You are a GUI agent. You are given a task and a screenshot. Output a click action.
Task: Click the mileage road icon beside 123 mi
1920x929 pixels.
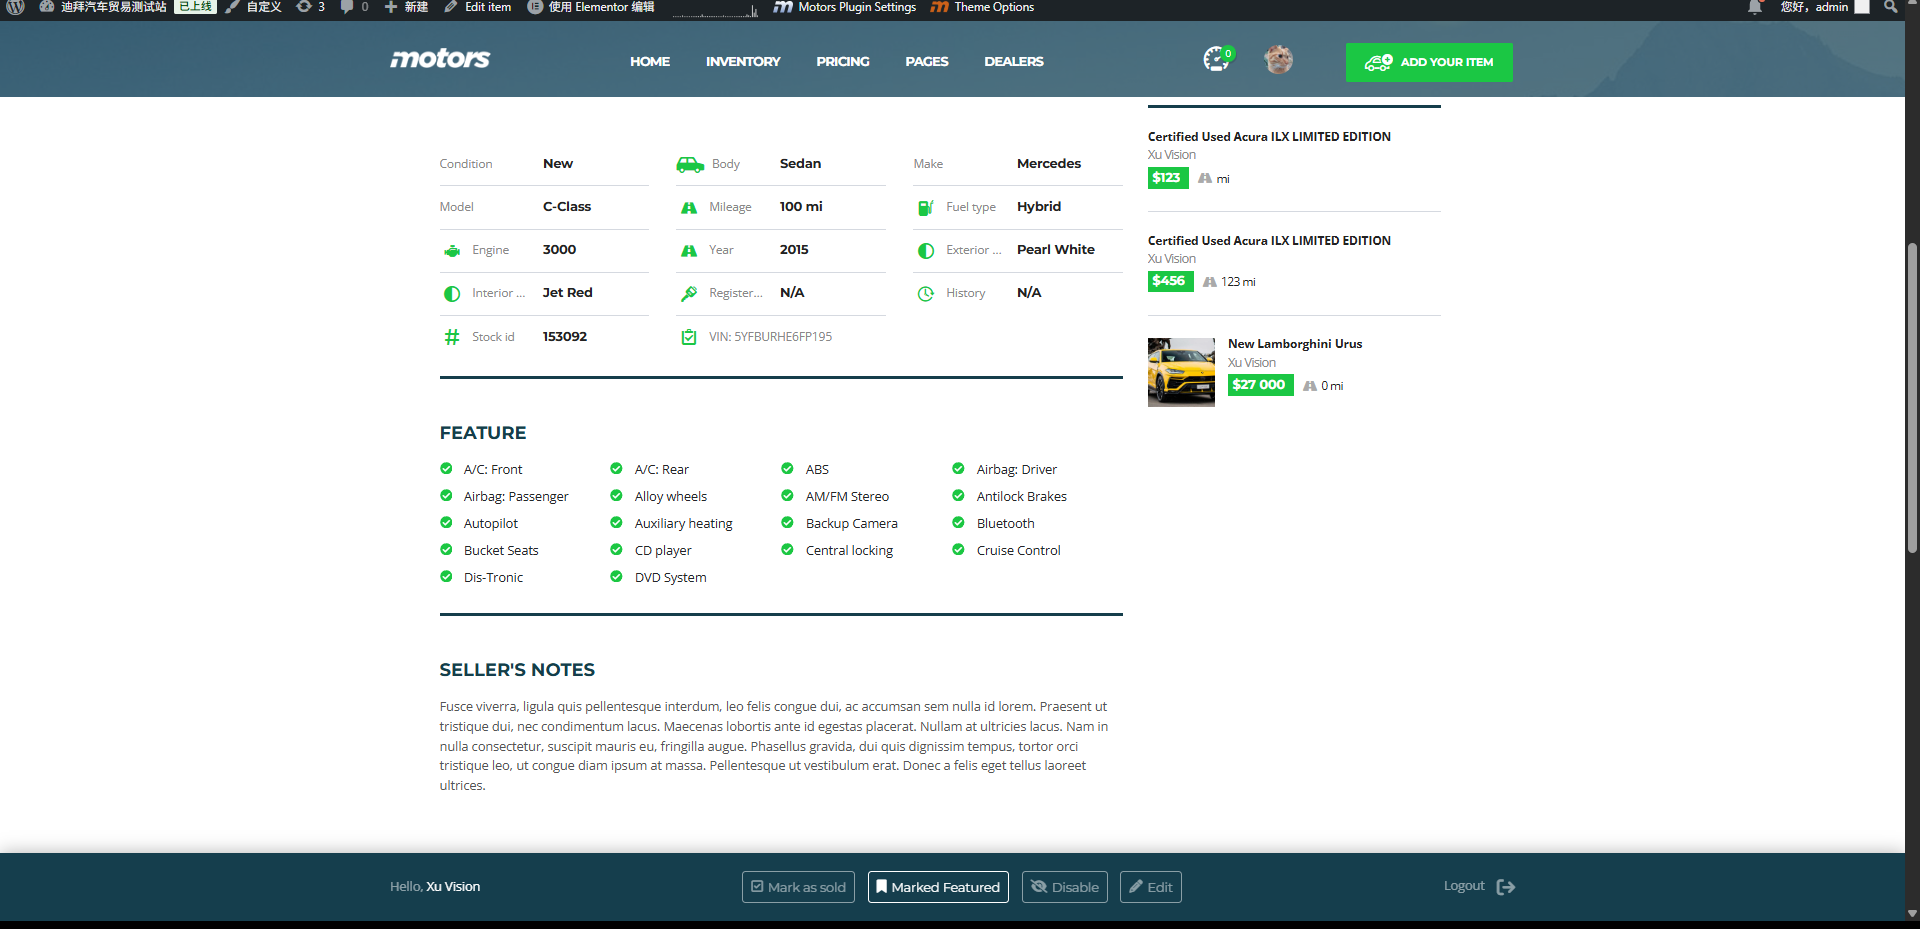click(x=1210, y=282)
